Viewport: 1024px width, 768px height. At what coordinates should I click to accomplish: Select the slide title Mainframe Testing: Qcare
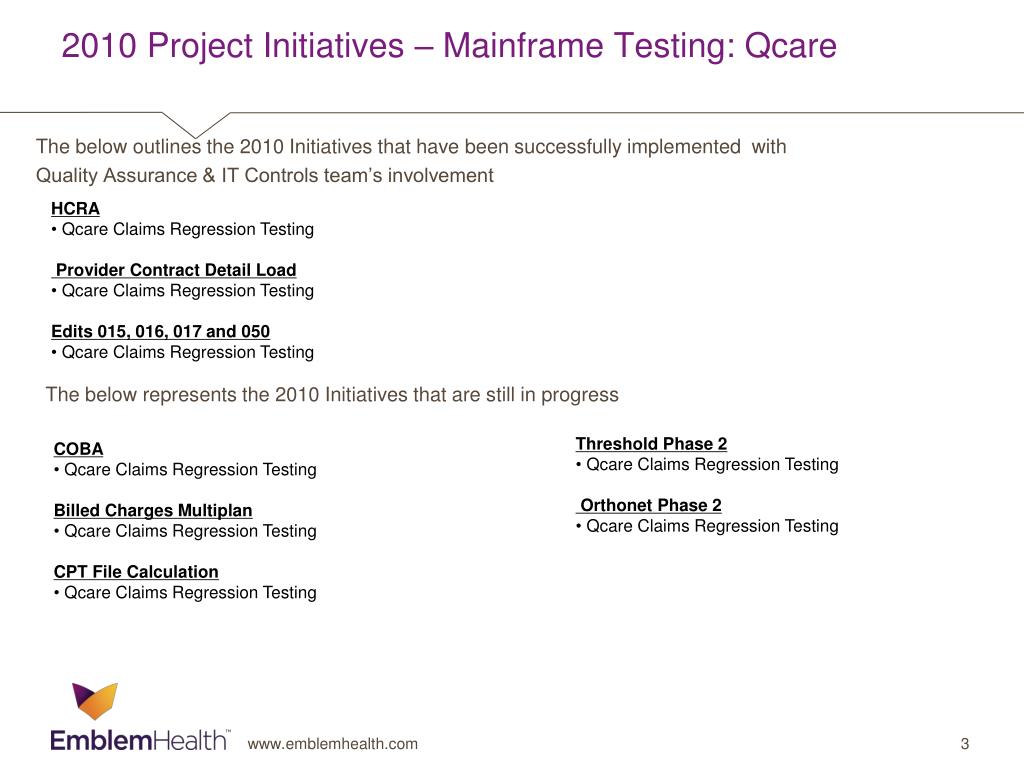tap(449, 46)
